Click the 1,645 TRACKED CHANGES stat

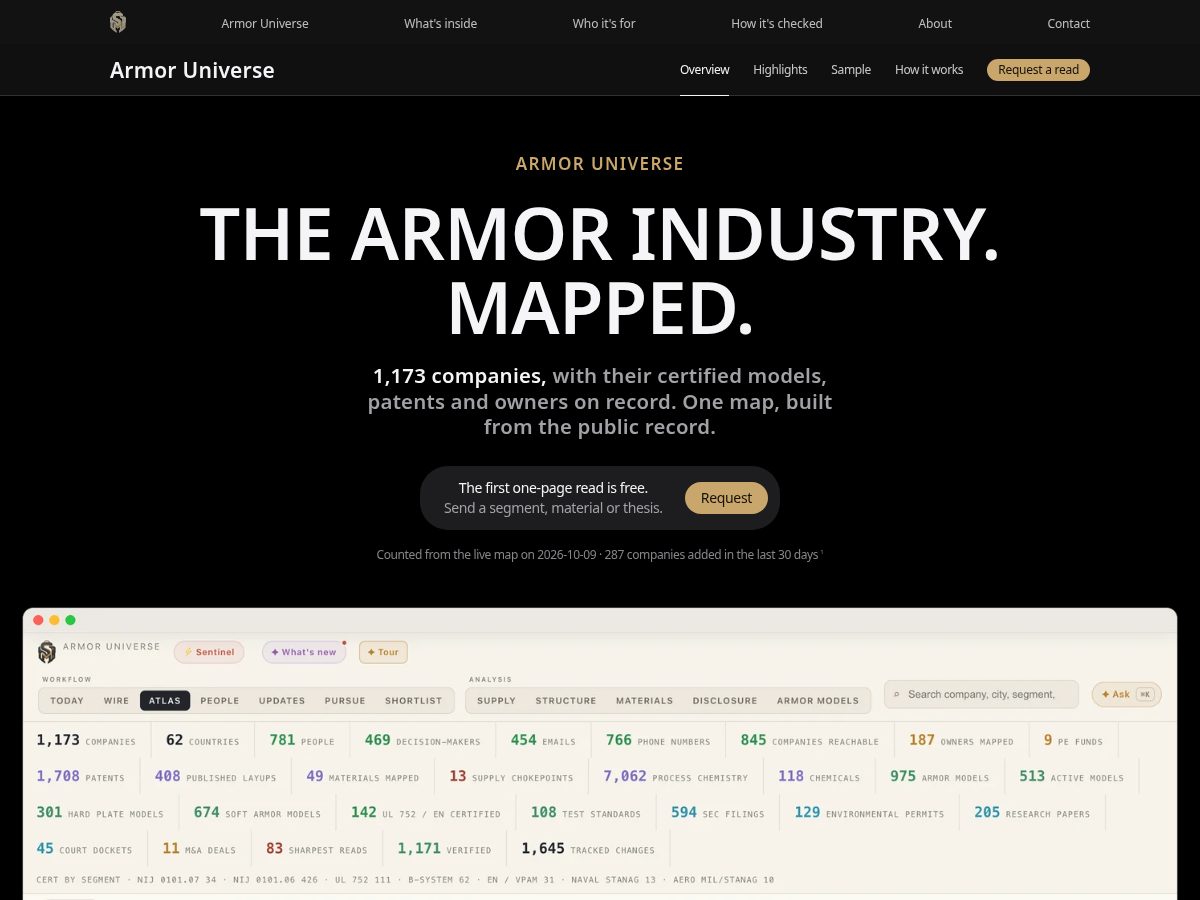[x=588, y=849]
